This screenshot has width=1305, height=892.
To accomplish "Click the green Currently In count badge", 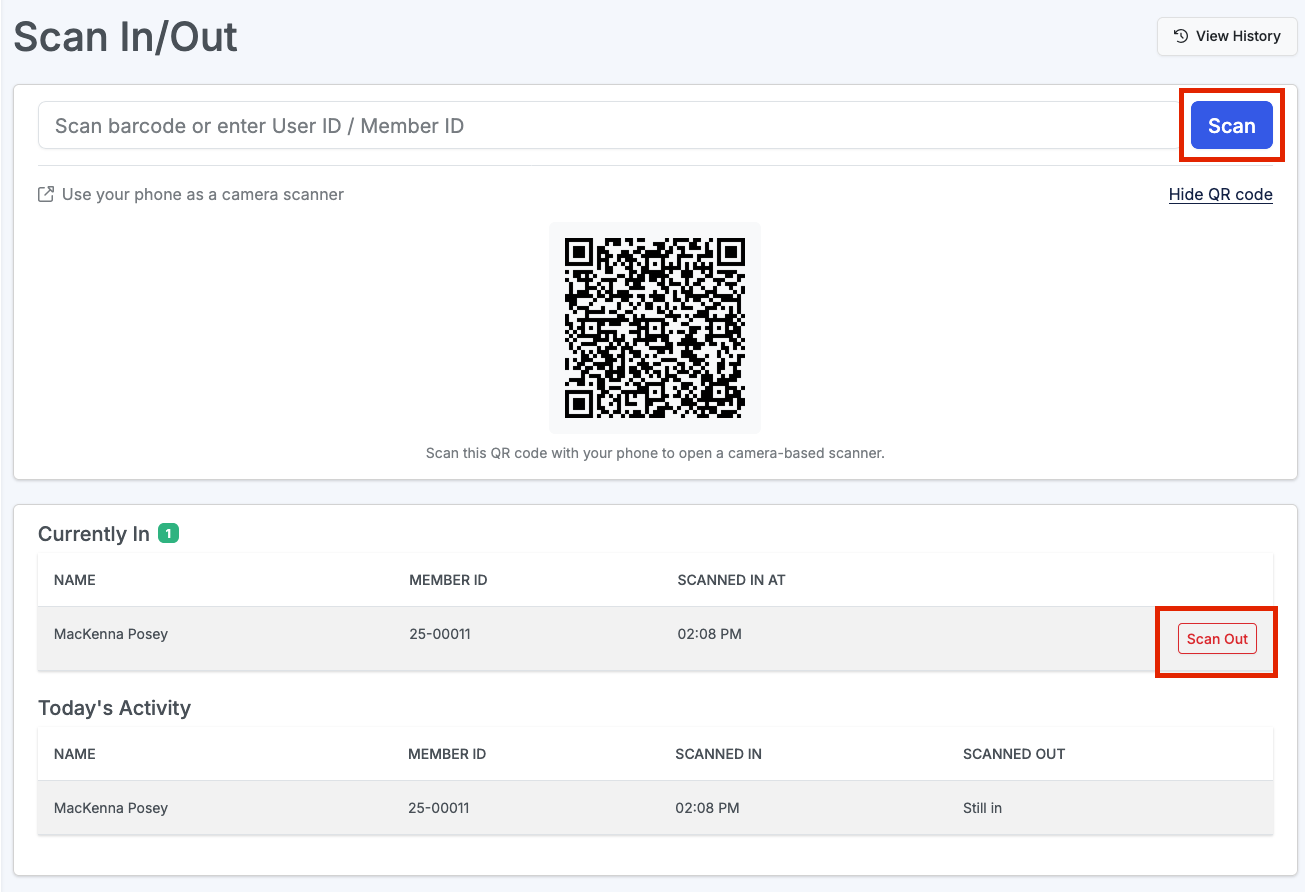I will point(169,534).
